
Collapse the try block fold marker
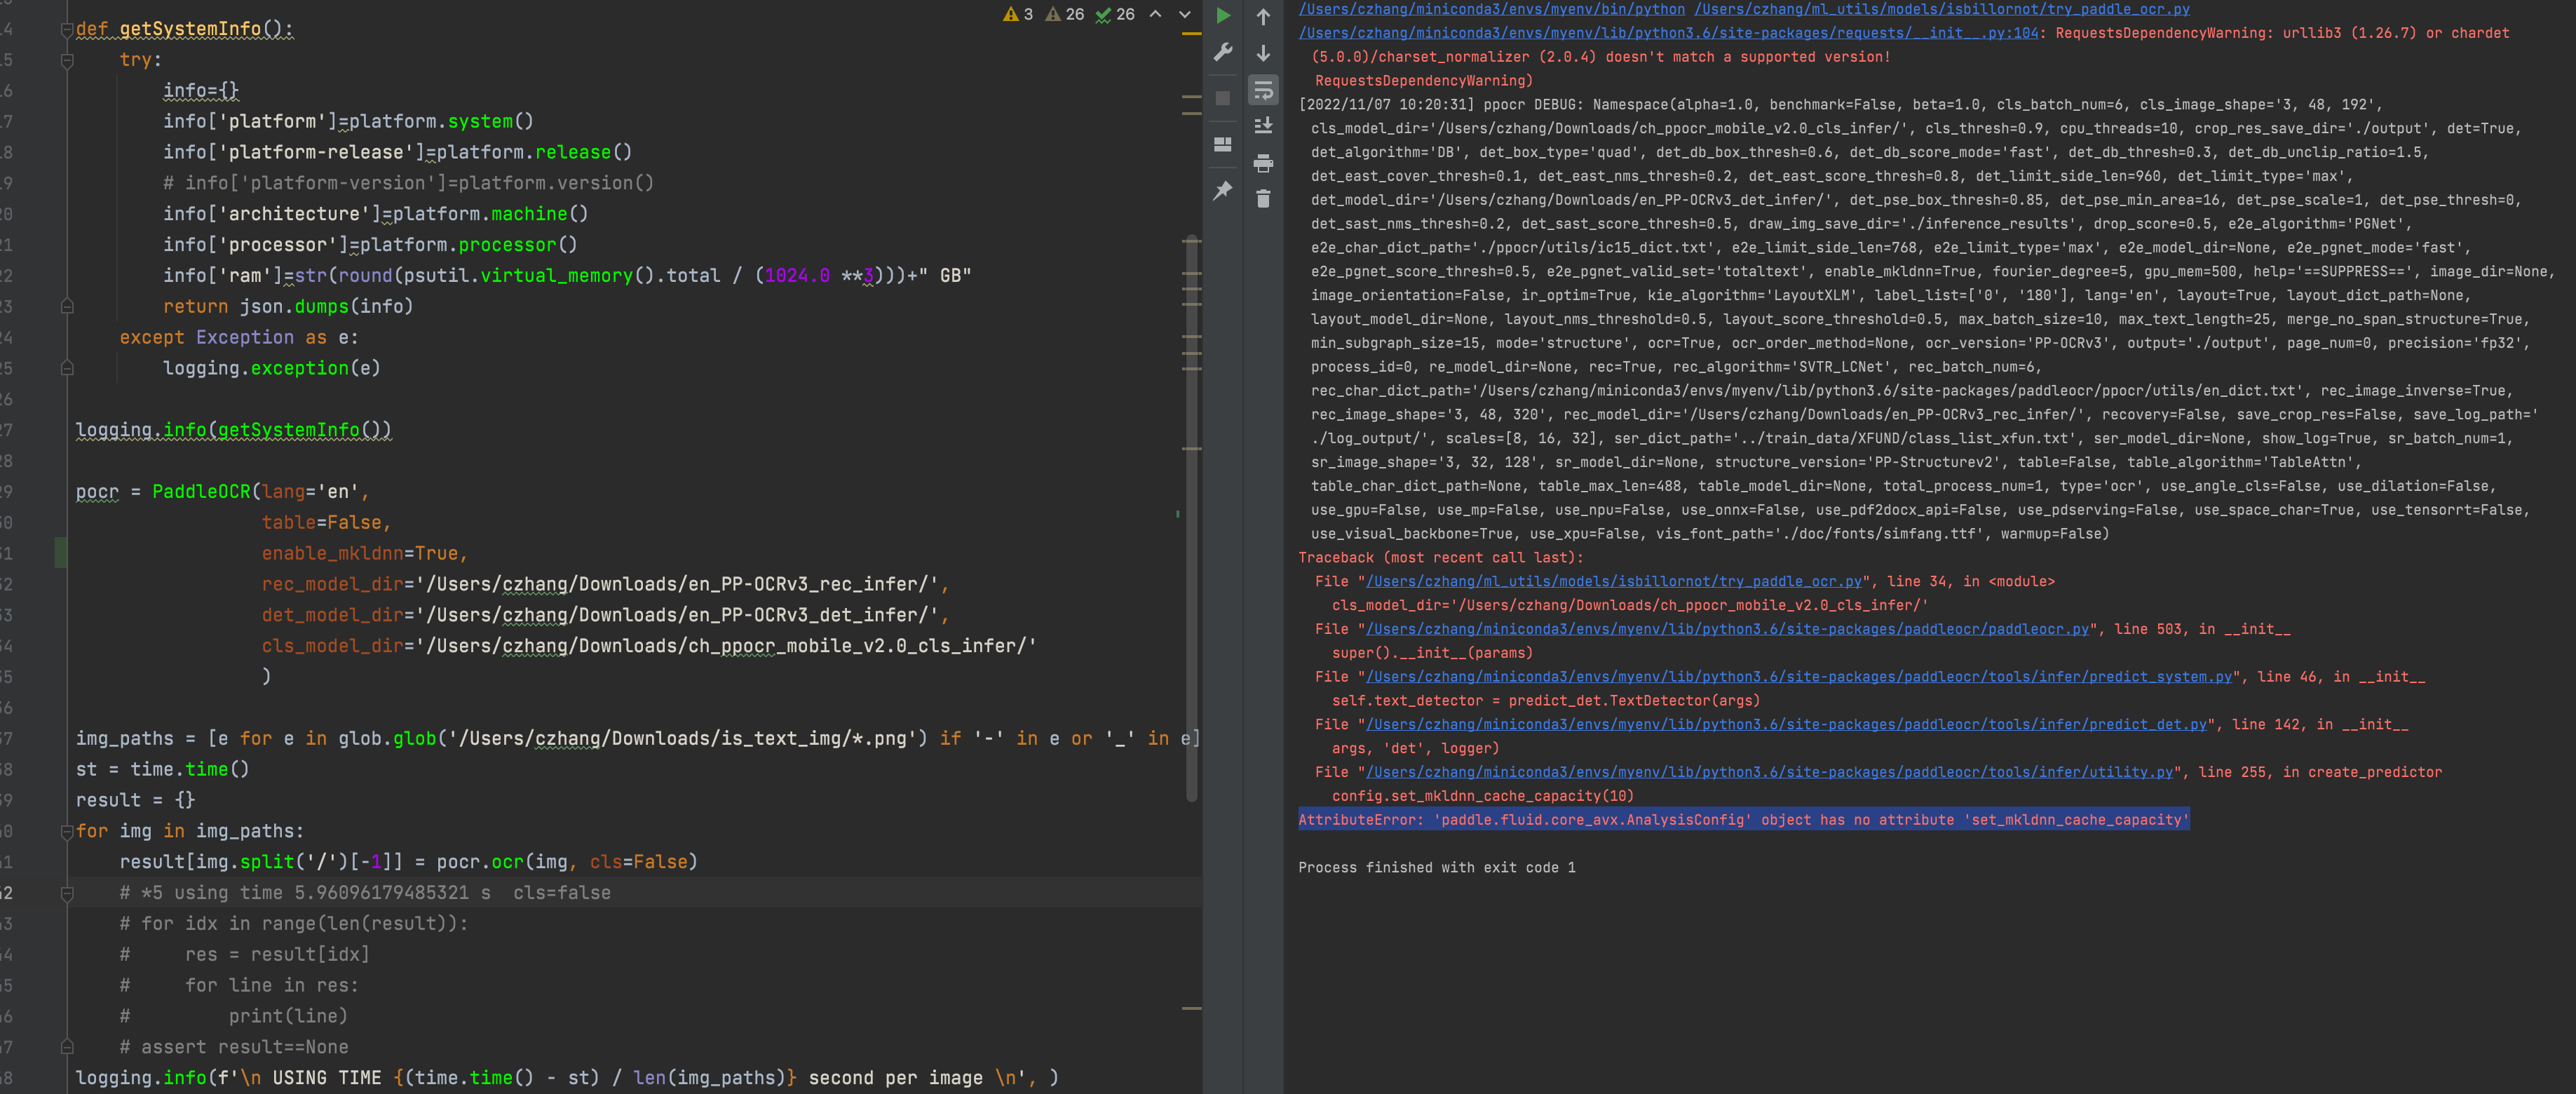click(x=67, y=60)
